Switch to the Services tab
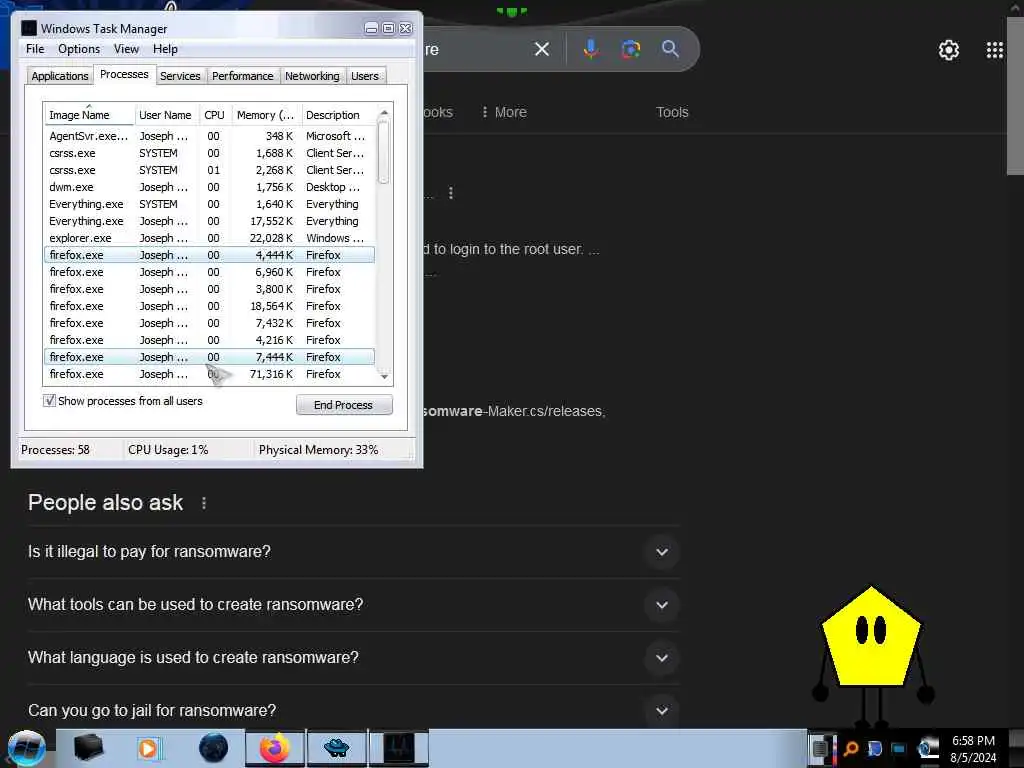This screenshot has height=768, width=1024. coord(180,76)
